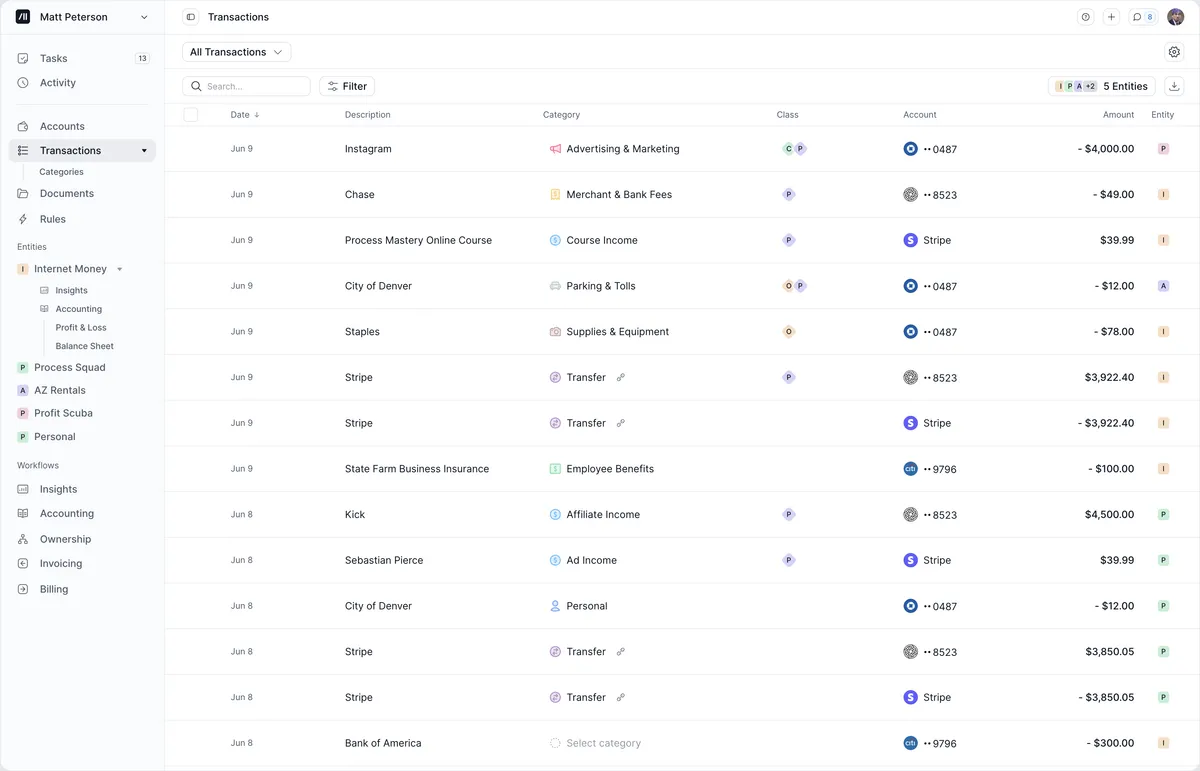The height and width of the screenshot is (771, 1200).
Task: Click the Amount column header
Action: coord(1118,115)
